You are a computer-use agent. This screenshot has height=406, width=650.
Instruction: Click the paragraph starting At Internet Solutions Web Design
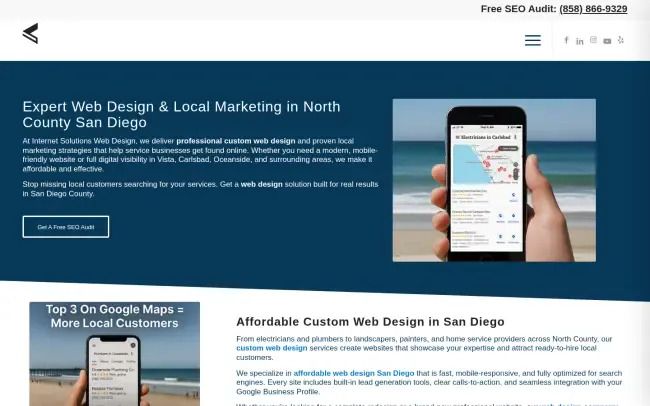coord(200,155)
